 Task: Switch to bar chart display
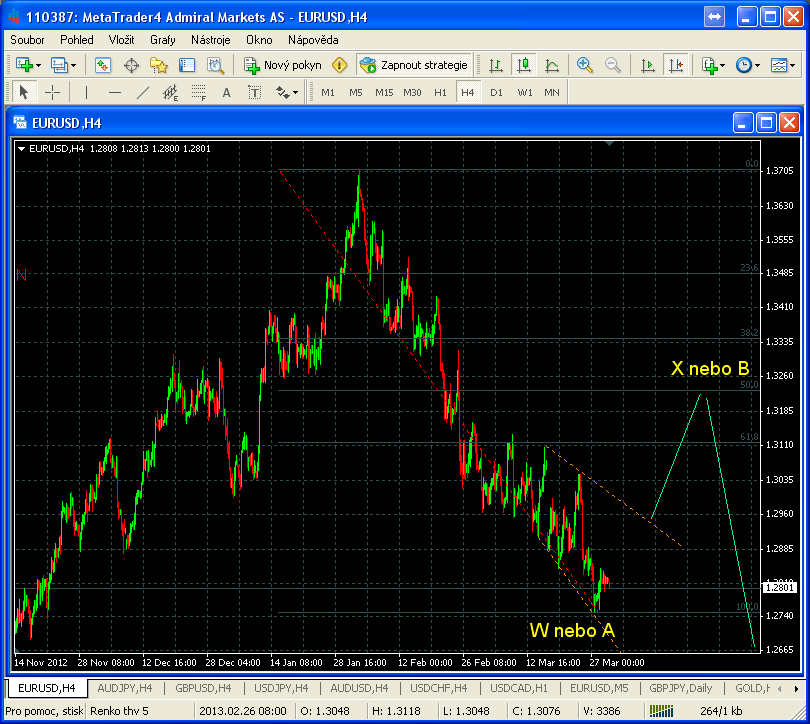coord(496,65)
